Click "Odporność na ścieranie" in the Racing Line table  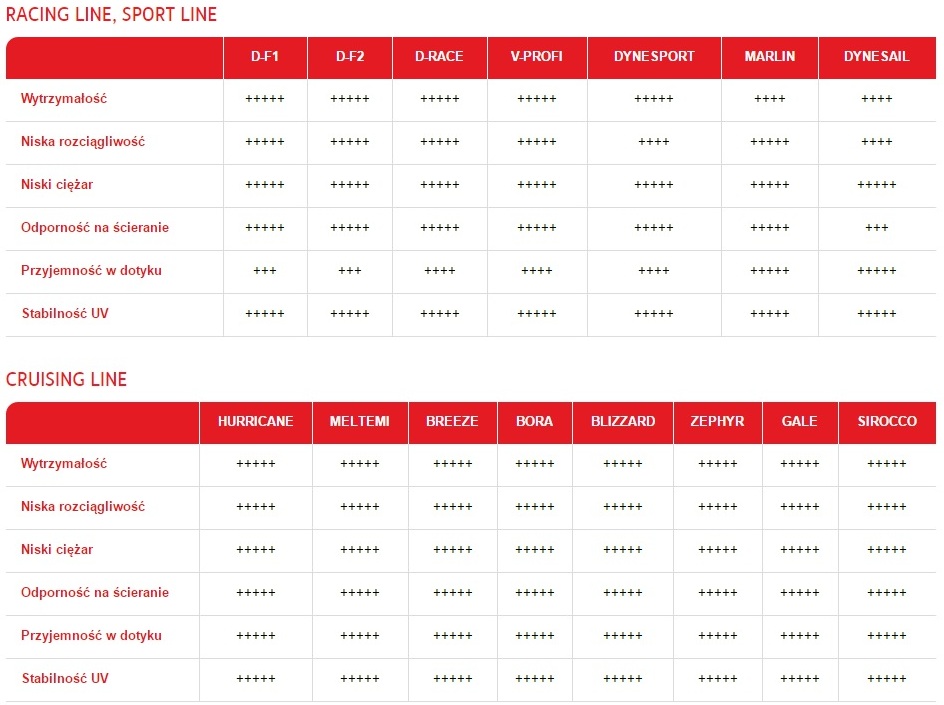pos(95,228)
